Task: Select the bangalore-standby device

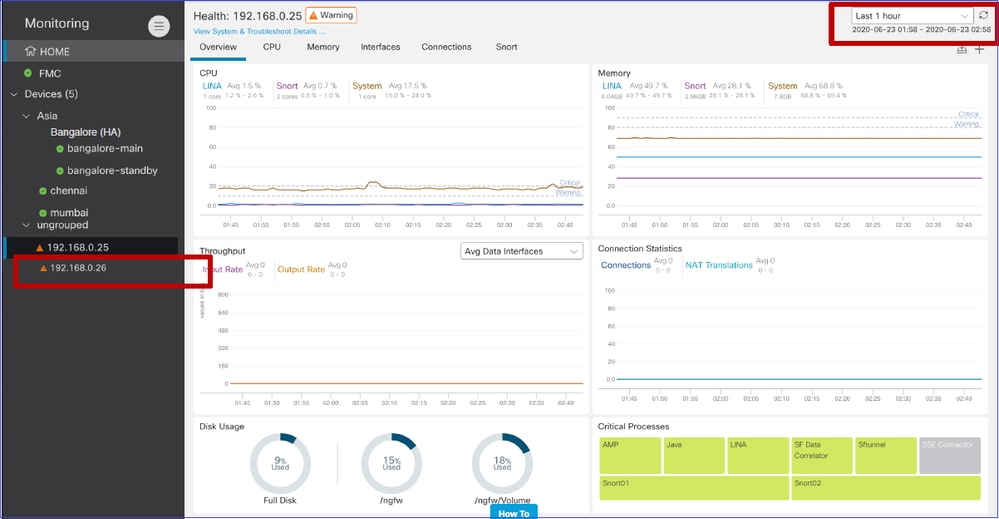Action: (x=112, y=171)
